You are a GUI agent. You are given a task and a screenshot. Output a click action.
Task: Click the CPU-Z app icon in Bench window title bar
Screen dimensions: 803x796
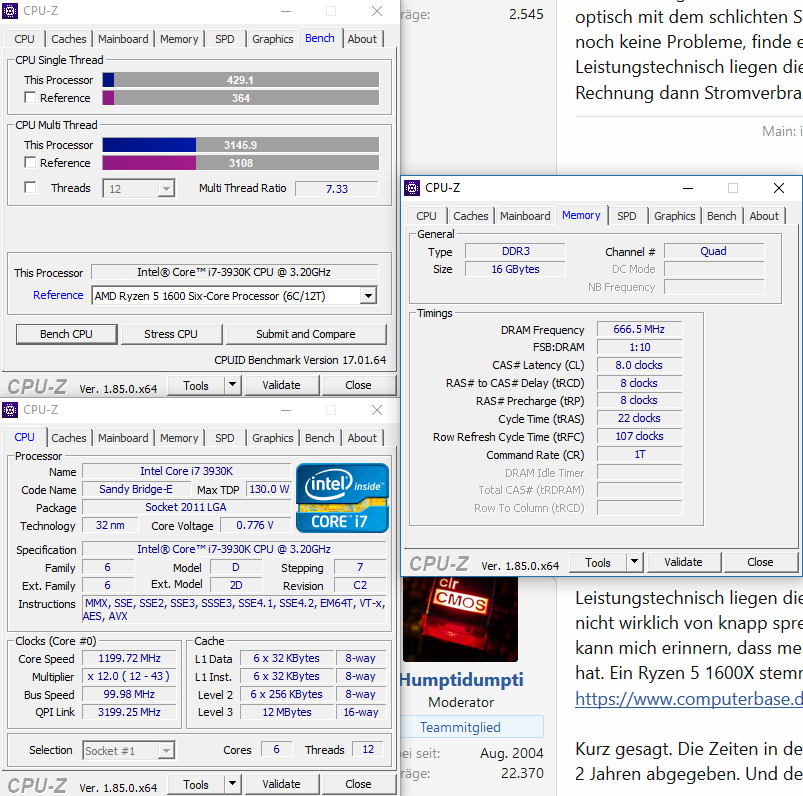tap(10, 11)
